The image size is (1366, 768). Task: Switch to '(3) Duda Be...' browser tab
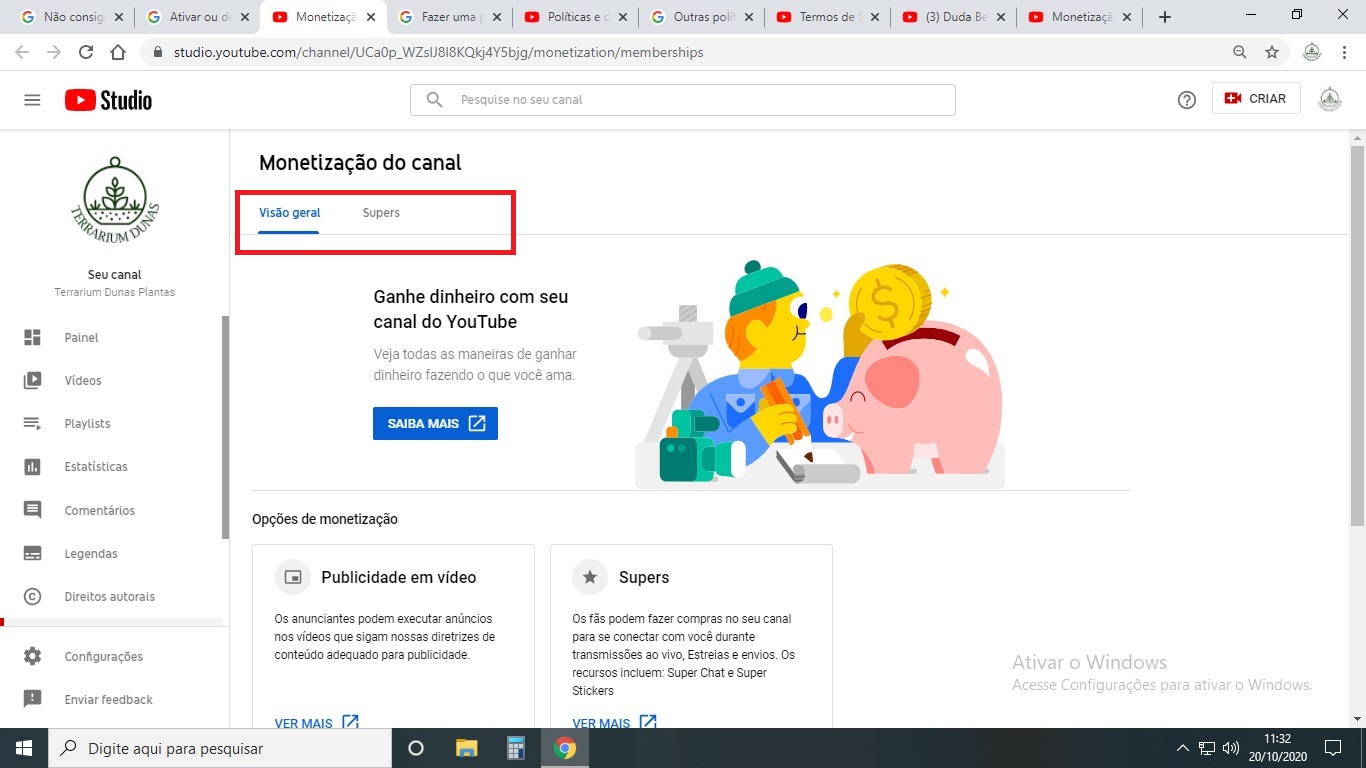(x=952, y=17)
